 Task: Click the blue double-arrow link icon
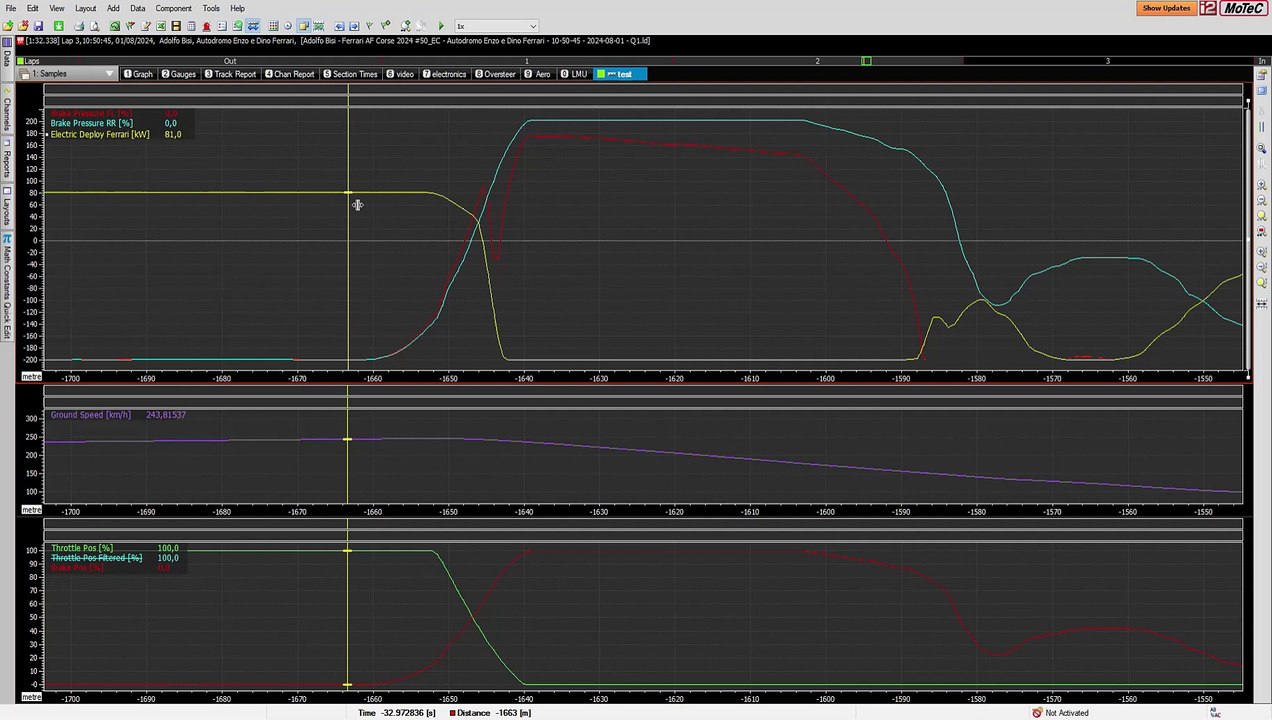pos(253,26)
